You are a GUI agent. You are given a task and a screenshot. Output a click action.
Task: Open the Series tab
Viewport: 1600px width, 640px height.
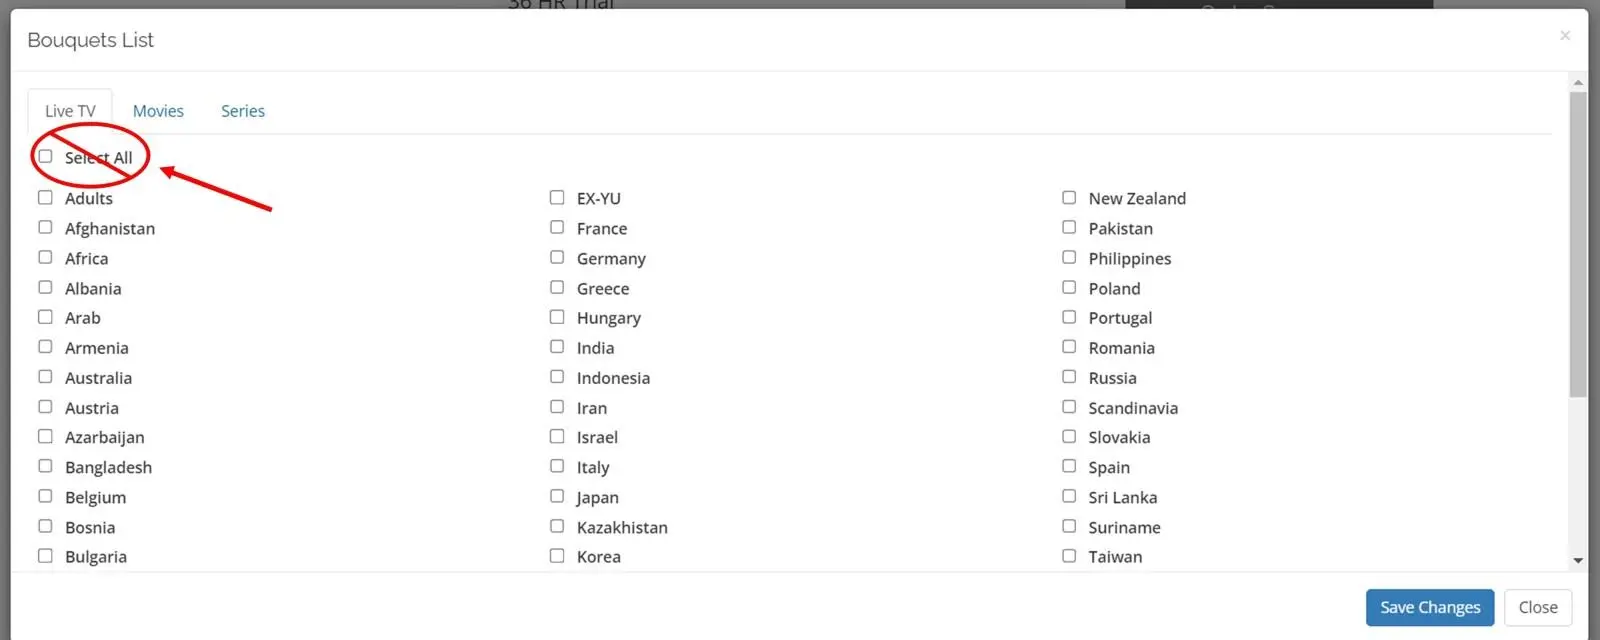point(243,111)
